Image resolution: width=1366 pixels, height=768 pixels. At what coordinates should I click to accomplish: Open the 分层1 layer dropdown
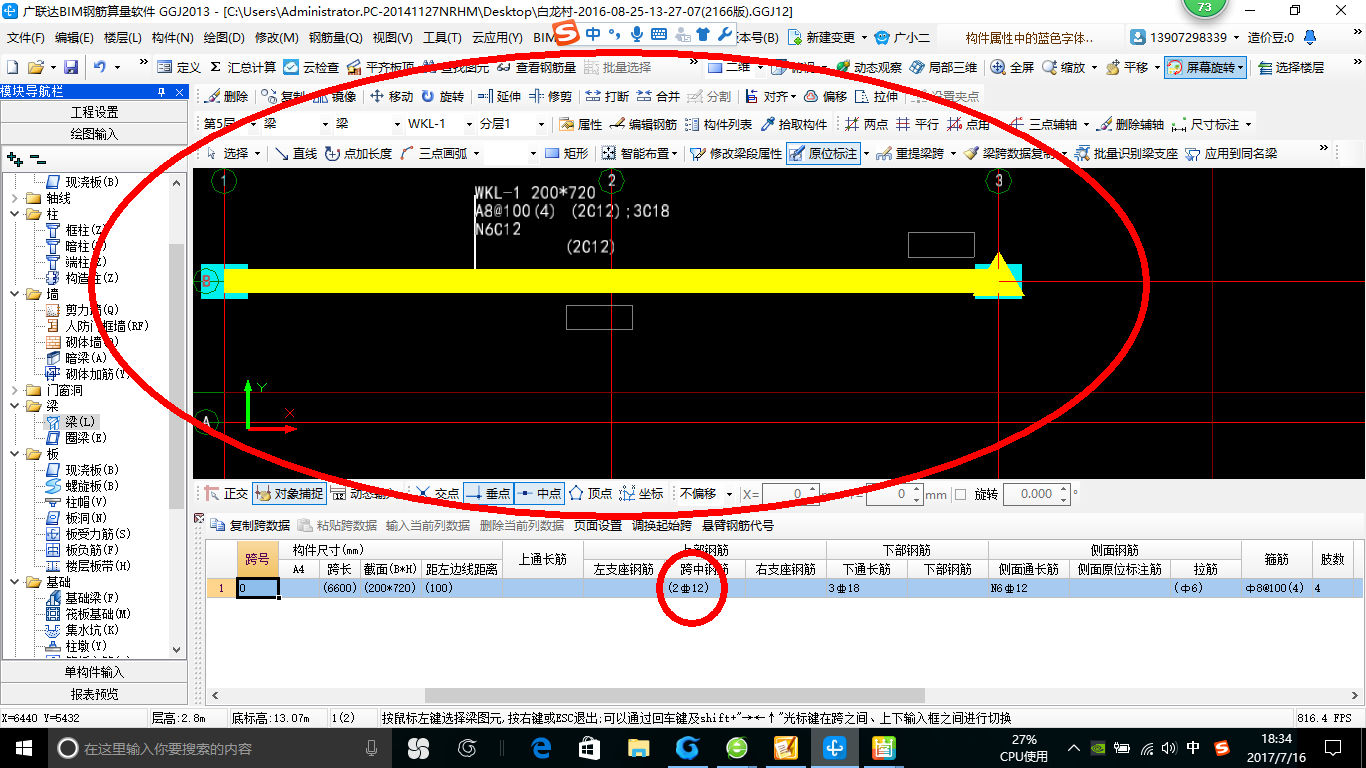point(512,125)
